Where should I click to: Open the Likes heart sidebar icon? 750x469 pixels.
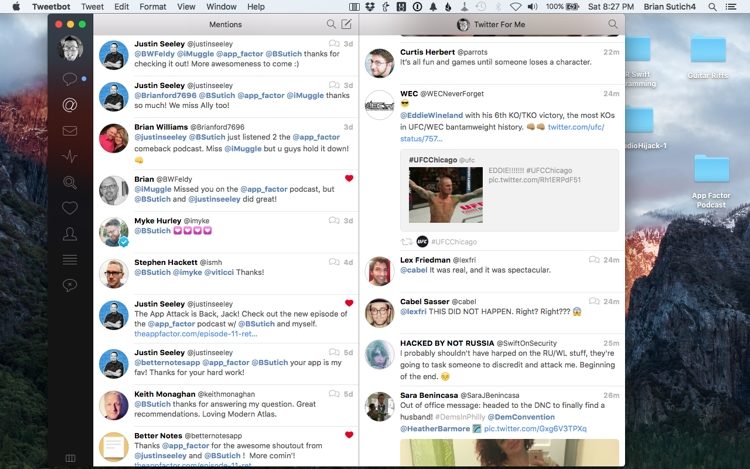click(x=69, y=208)
